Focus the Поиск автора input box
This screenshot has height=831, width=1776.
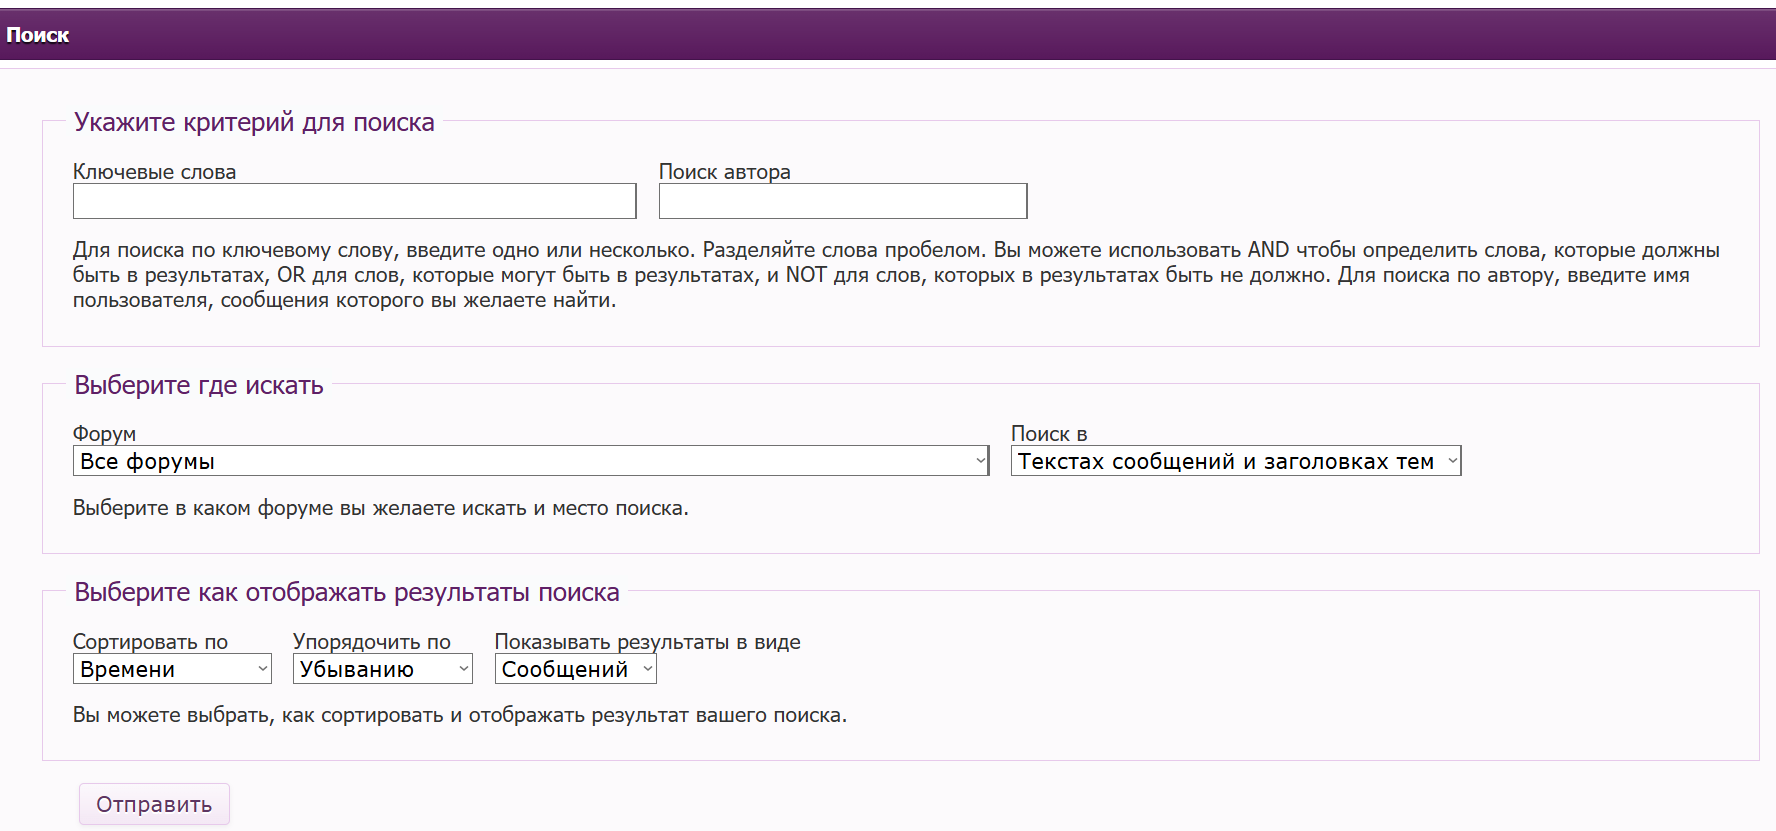pyautogui.click(x=842, y=201)
